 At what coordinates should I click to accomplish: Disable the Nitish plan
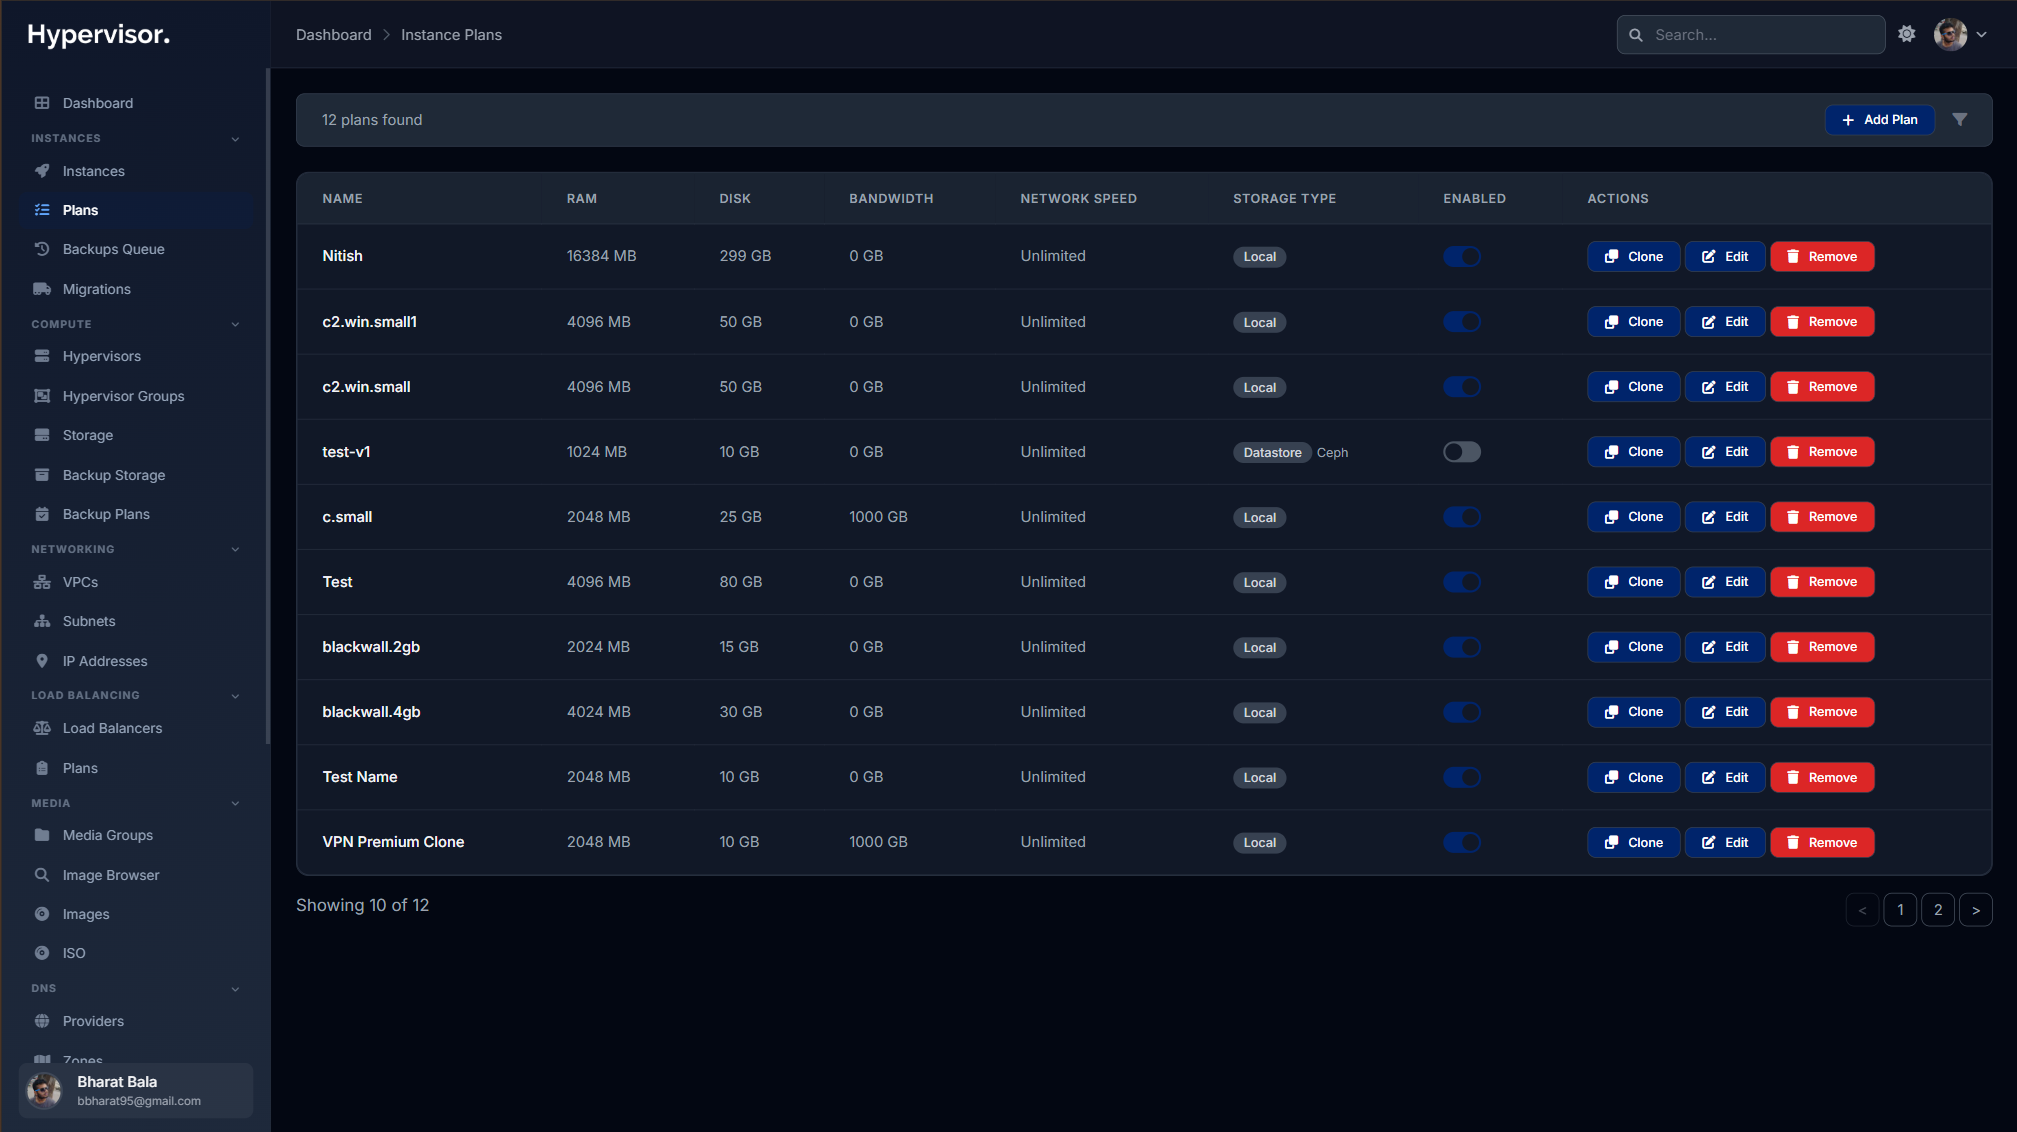click(x=1462, y=256)
